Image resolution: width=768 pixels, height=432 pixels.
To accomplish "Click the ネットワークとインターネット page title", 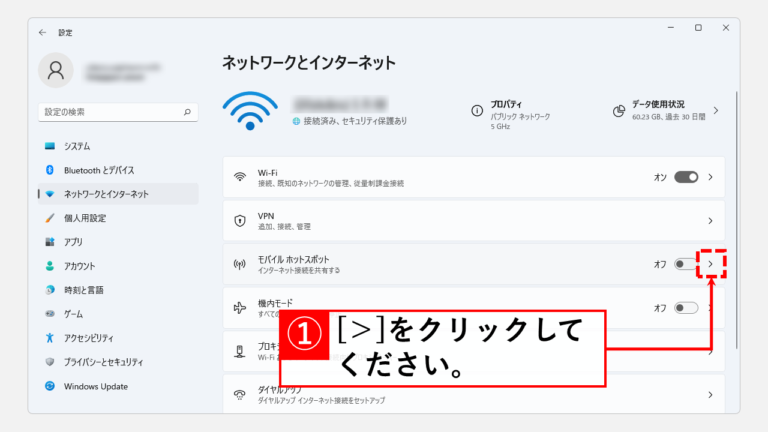I will click(309, 63).
